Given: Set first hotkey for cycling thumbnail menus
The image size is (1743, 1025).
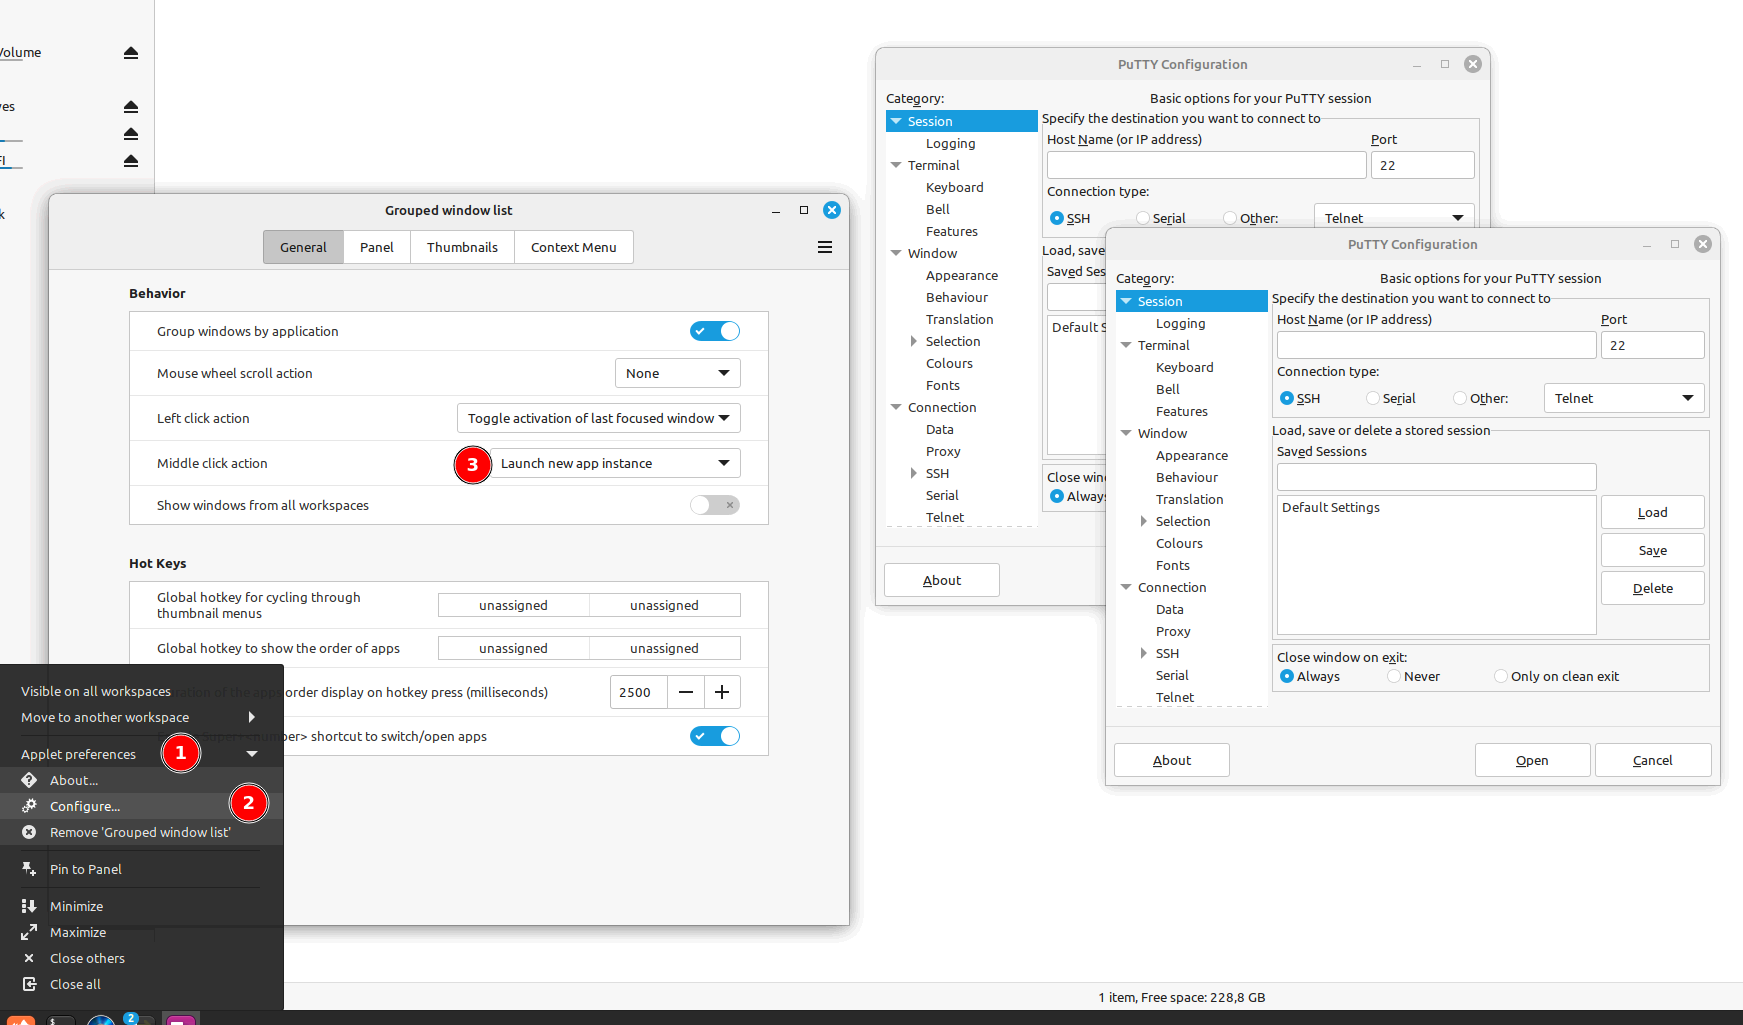Looking at the screenshot, I should [x=513, y=605].
